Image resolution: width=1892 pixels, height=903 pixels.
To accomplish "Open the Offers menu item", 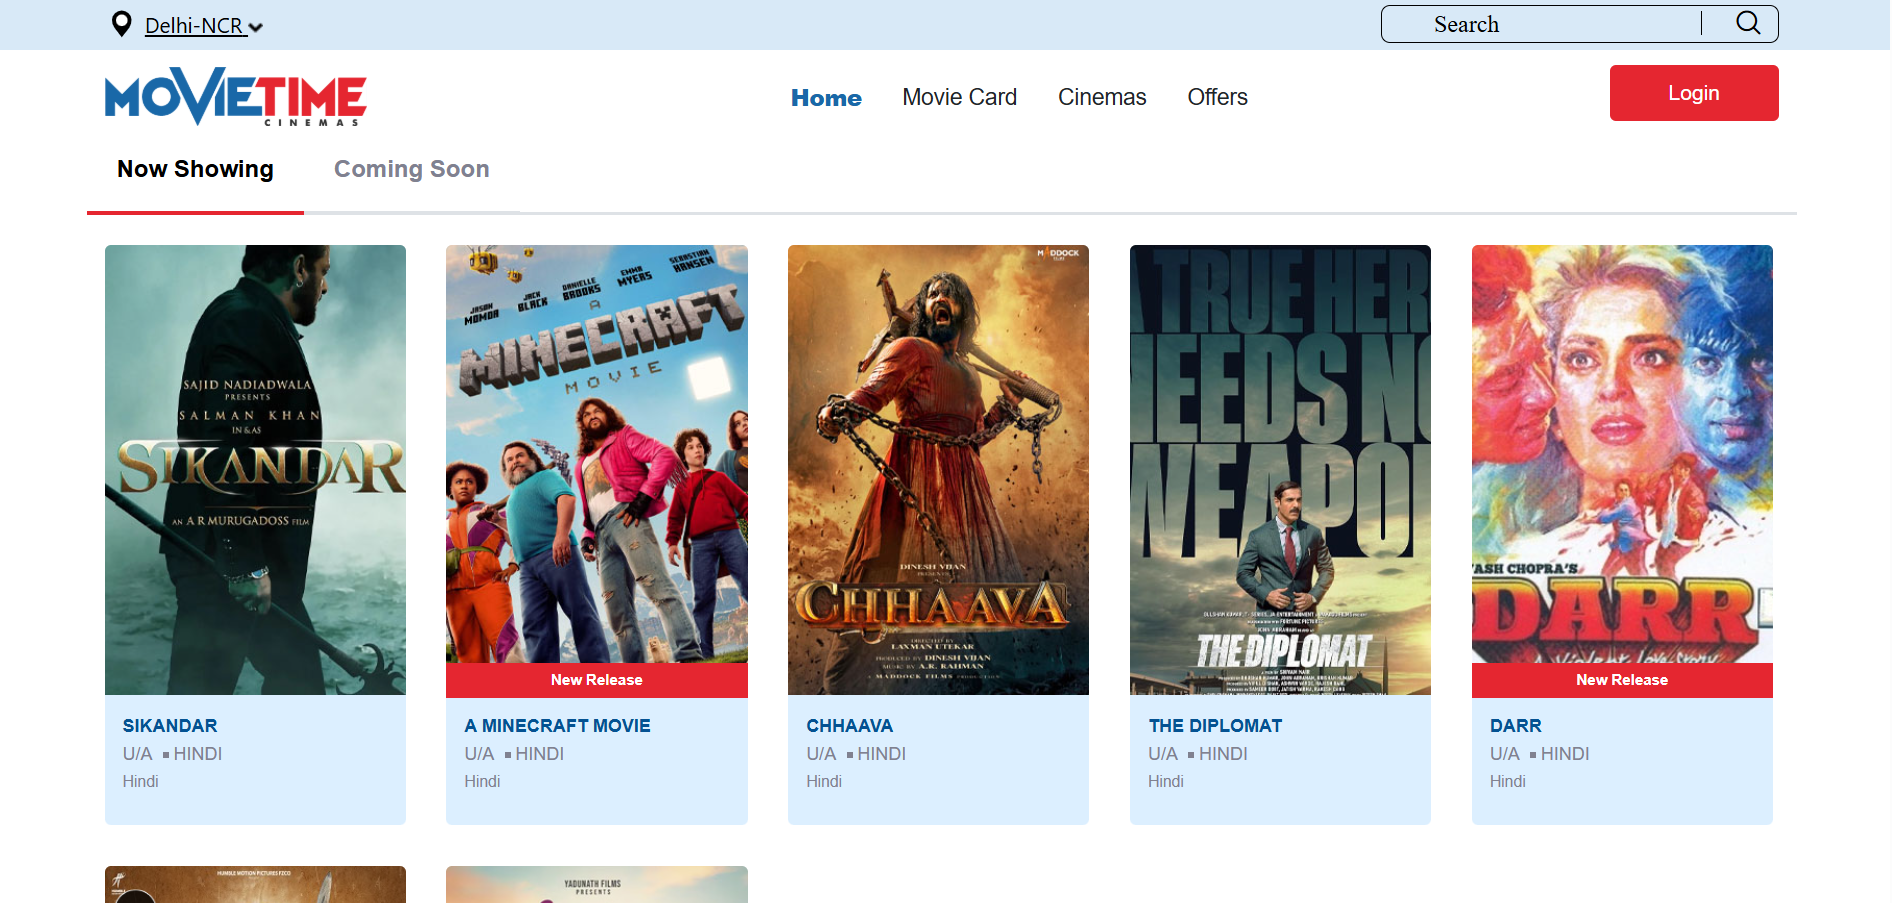I will tap(1217, 97).
